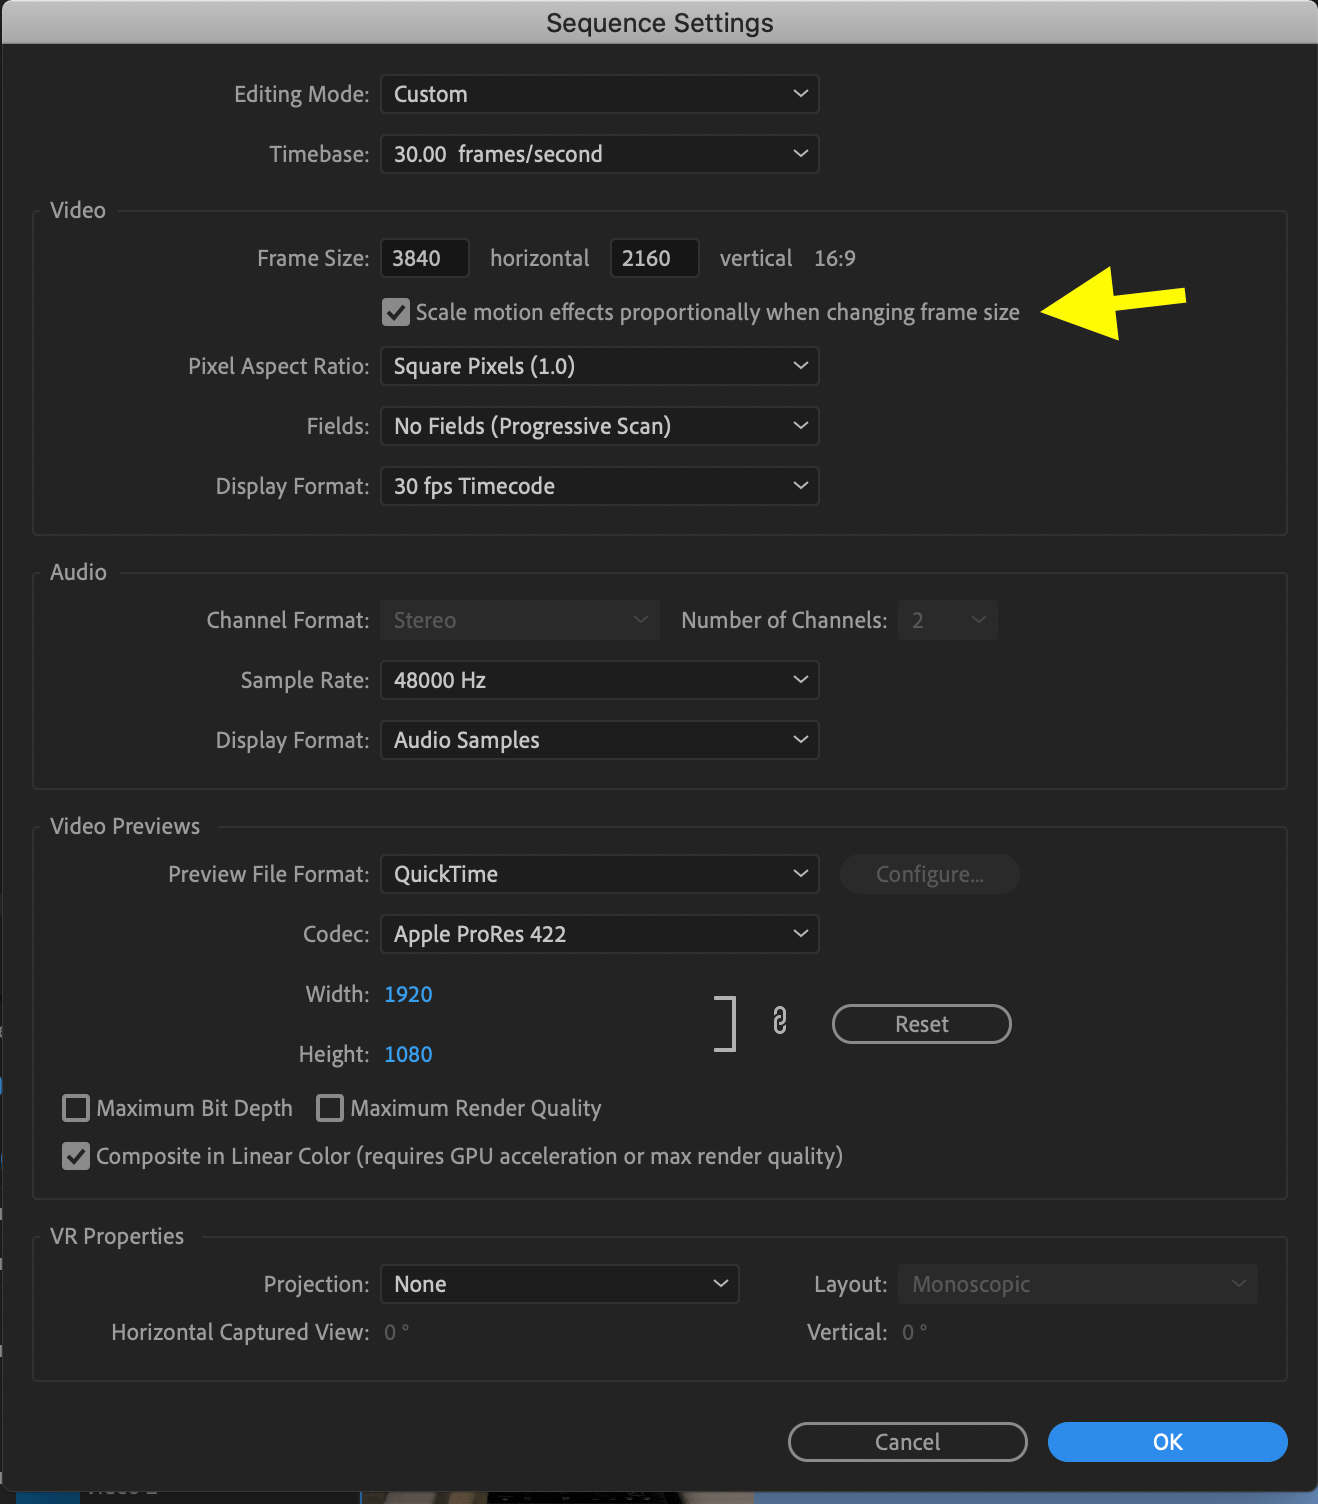The height and width of the screenshot is (1504, 1318).
Task: Enable Maximum Render Quality
Action: (x=329, y=1108)
